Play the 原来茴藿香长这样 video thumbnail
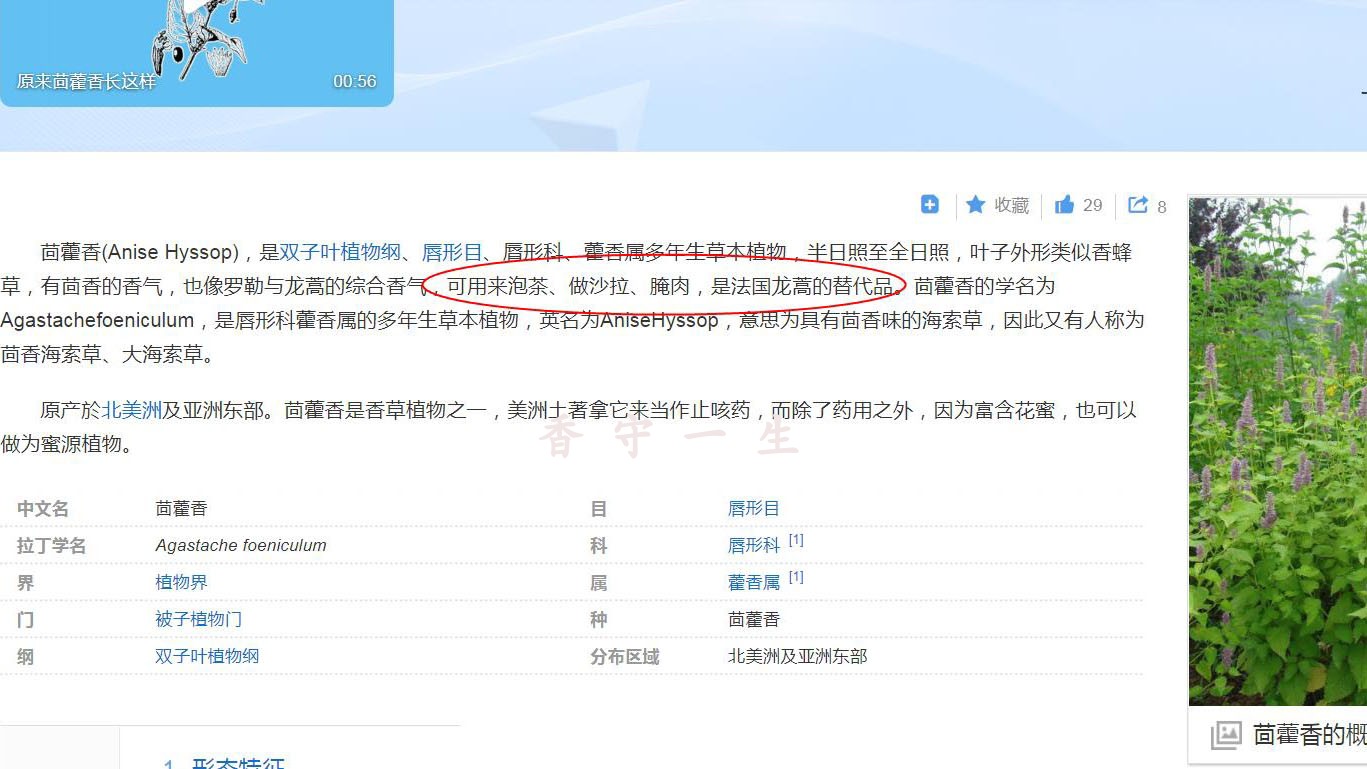This screenshot has width=1367, height=769. click(196, 53)
